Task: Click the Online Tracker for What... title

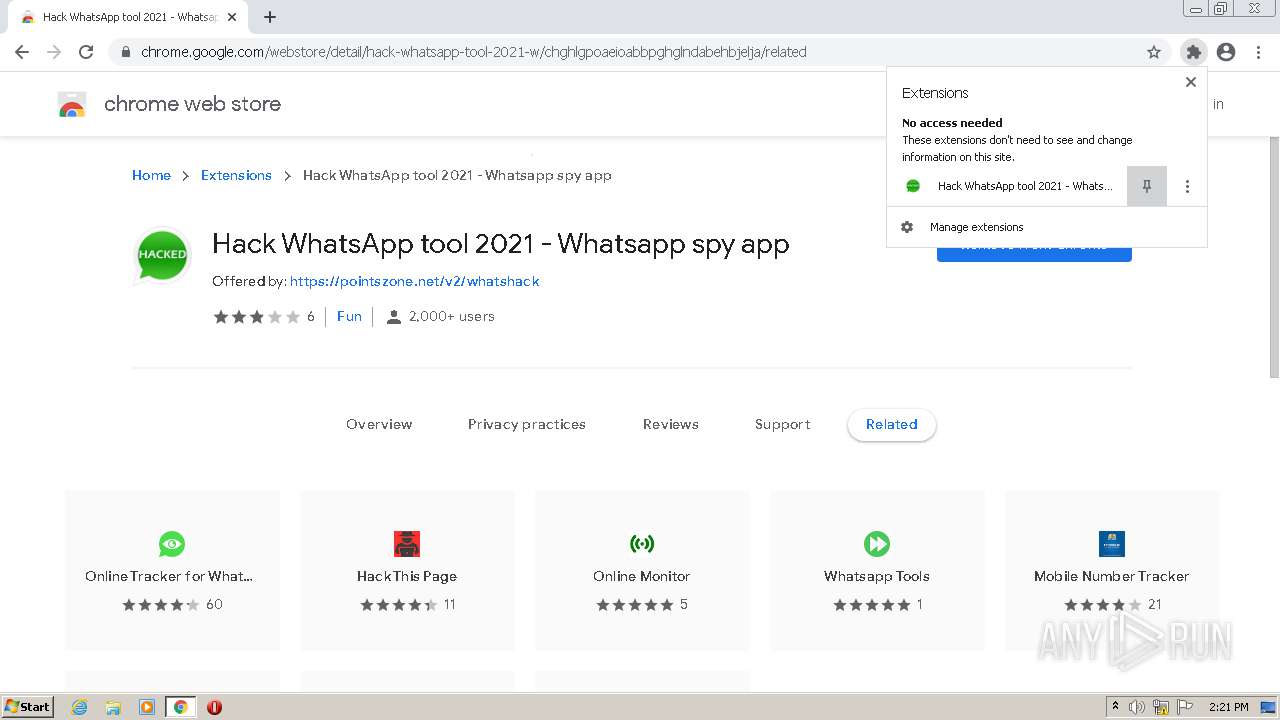Action: (169, 576)
